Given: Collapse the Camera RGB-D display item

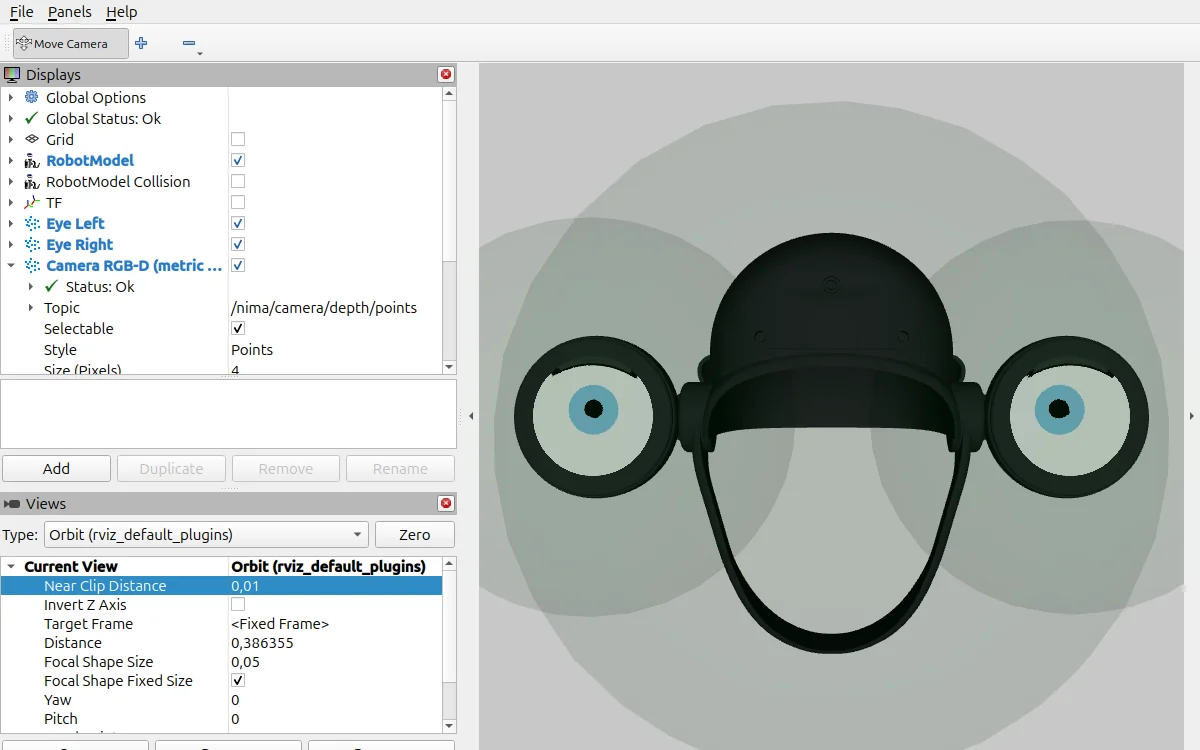Looking at the screenshot, I should tap(11, 265).
